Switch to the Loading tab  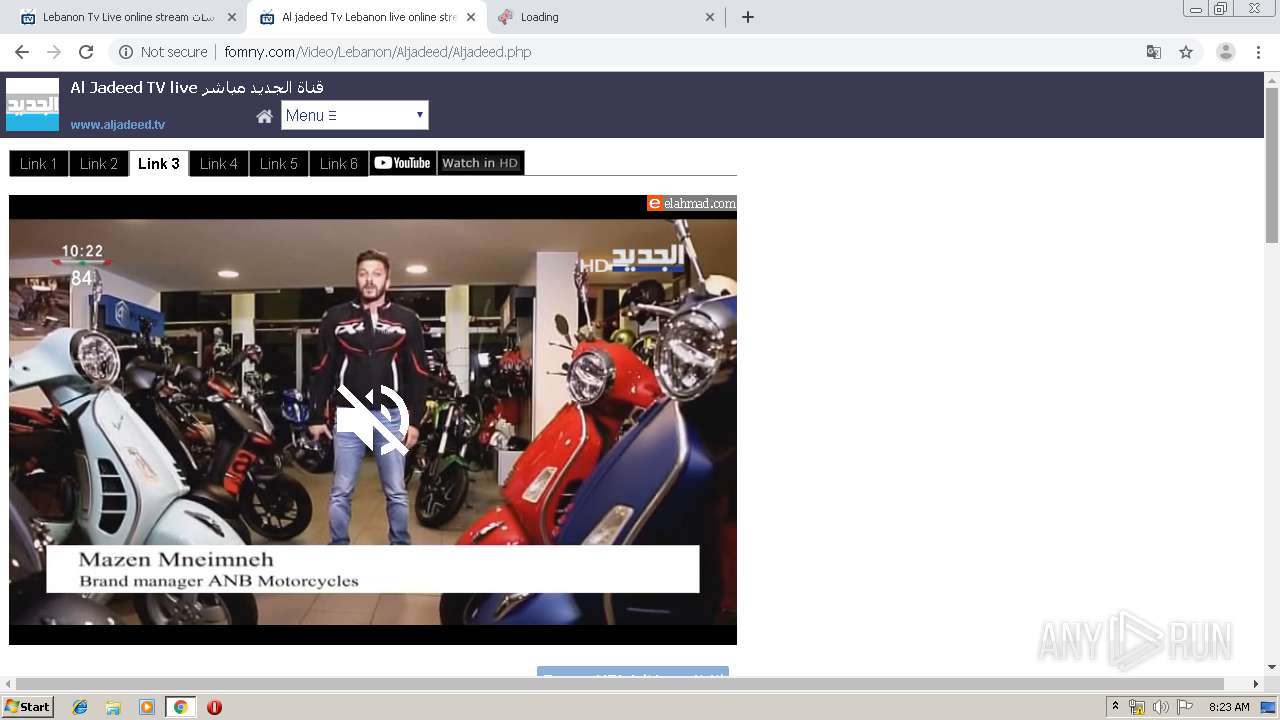click(606, 17)
